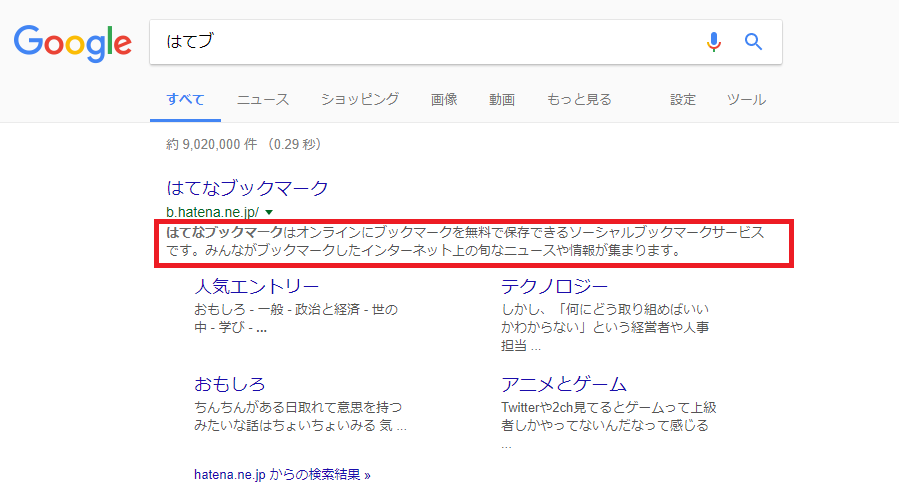Switch to the ニュース tab
899x501 pixels.
tap(263, 99)
